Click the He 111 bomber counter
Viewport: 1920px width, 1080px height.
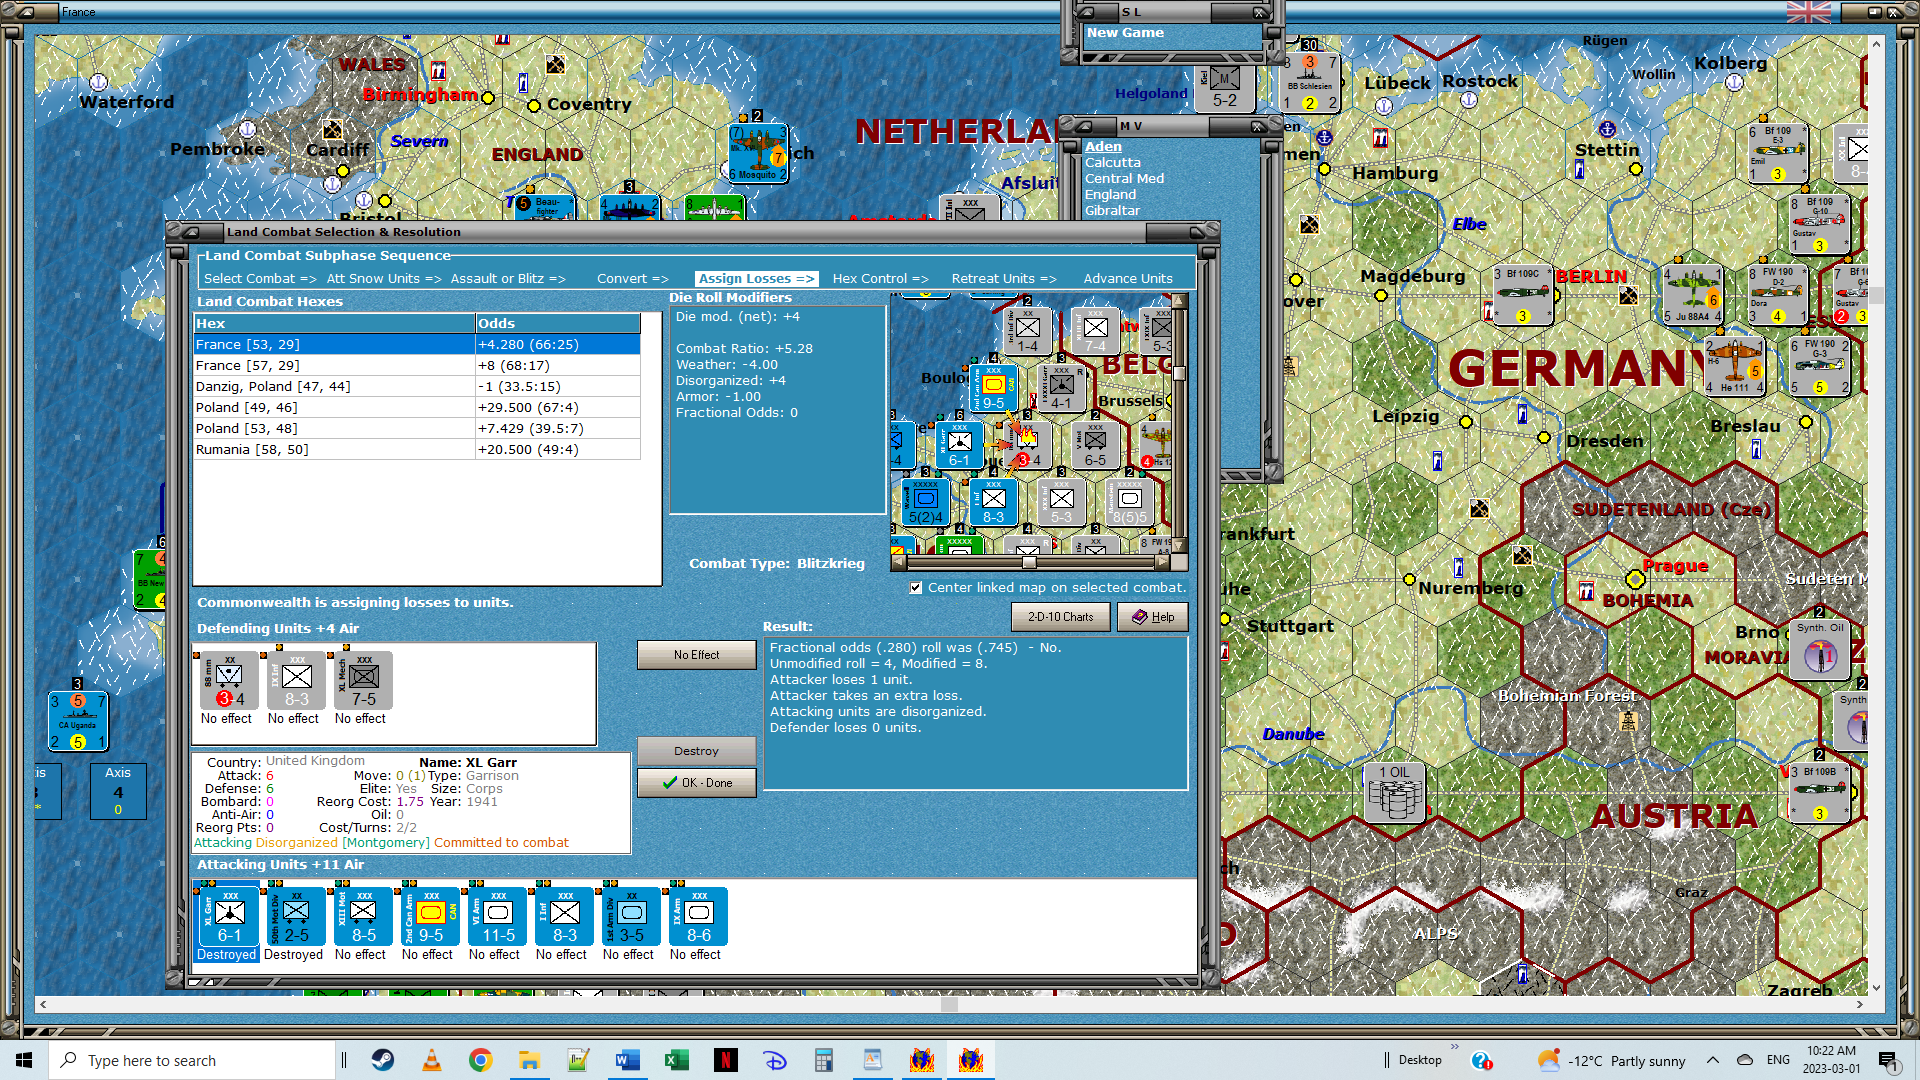1735,367
